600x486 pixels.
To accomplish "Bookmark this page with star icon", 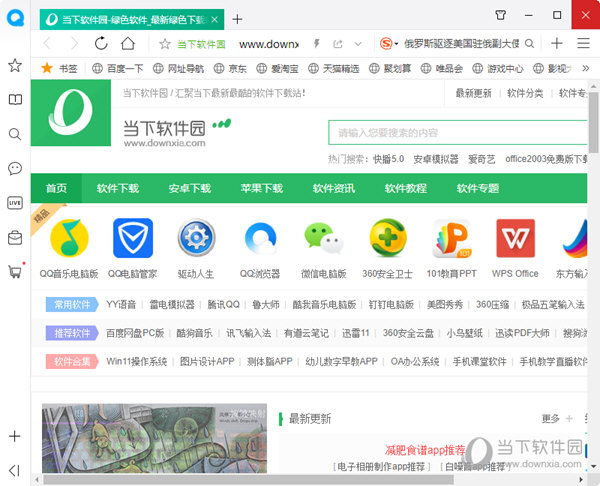I will click(x=165, y=44).
